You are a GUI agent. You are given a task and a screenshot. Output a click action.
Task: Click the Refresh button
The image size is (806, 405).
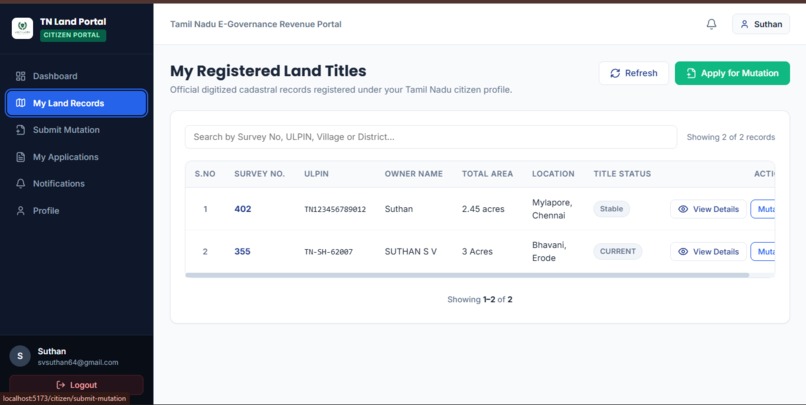point(634,73)
